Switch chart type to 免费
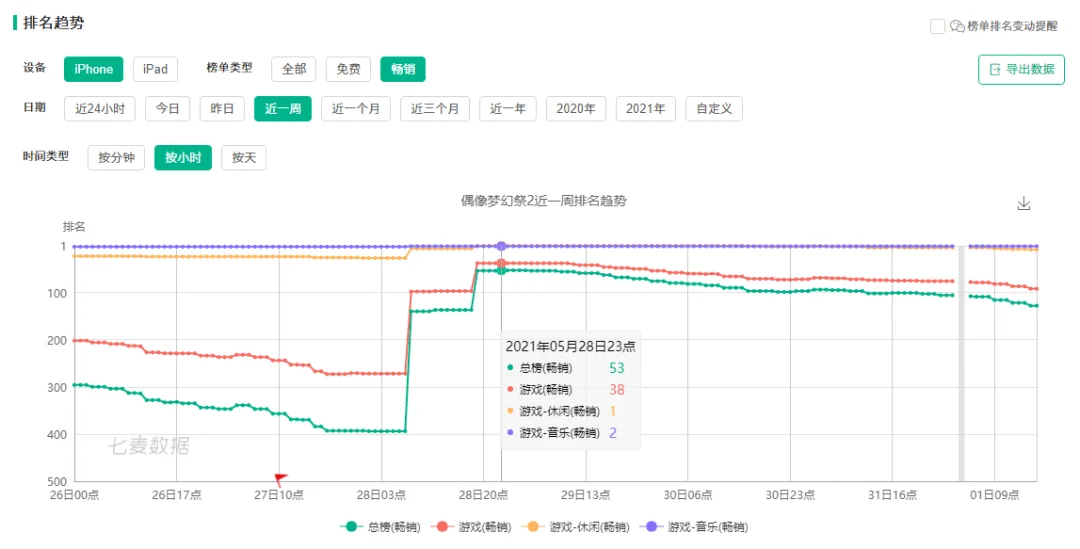1080x549 pixels. (x=348, y=69)
